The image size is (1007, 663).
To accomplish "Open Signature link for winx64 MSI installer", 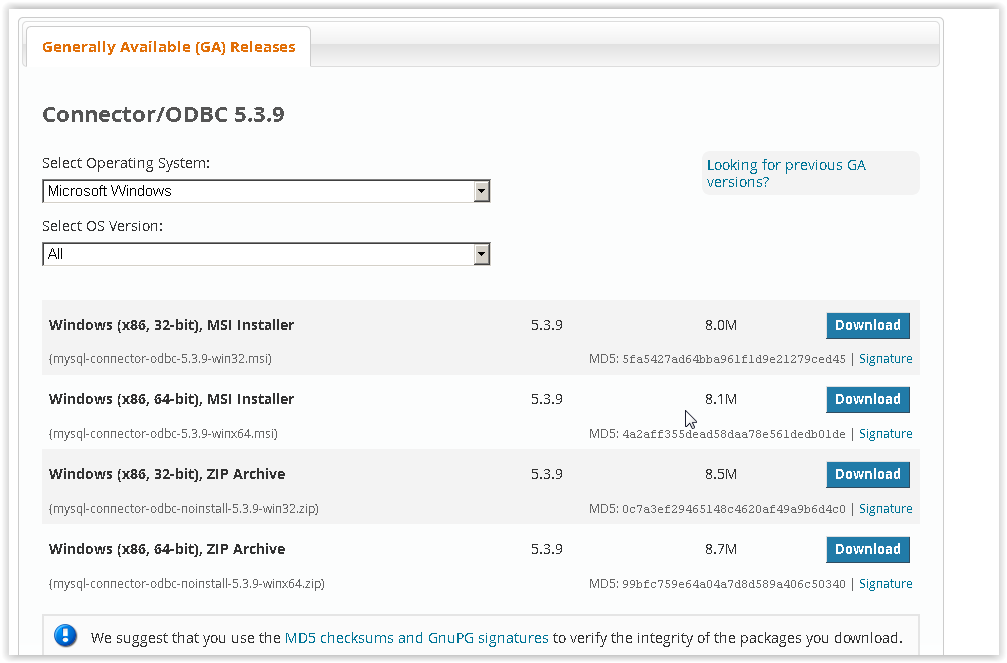I will point(885,433).
